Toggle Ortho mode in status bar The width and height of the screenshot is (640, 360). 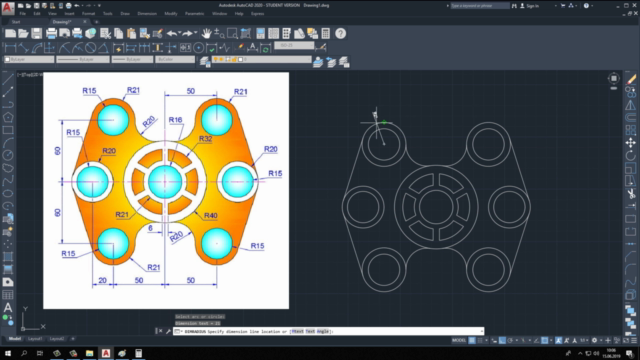[x=502, y=340]
